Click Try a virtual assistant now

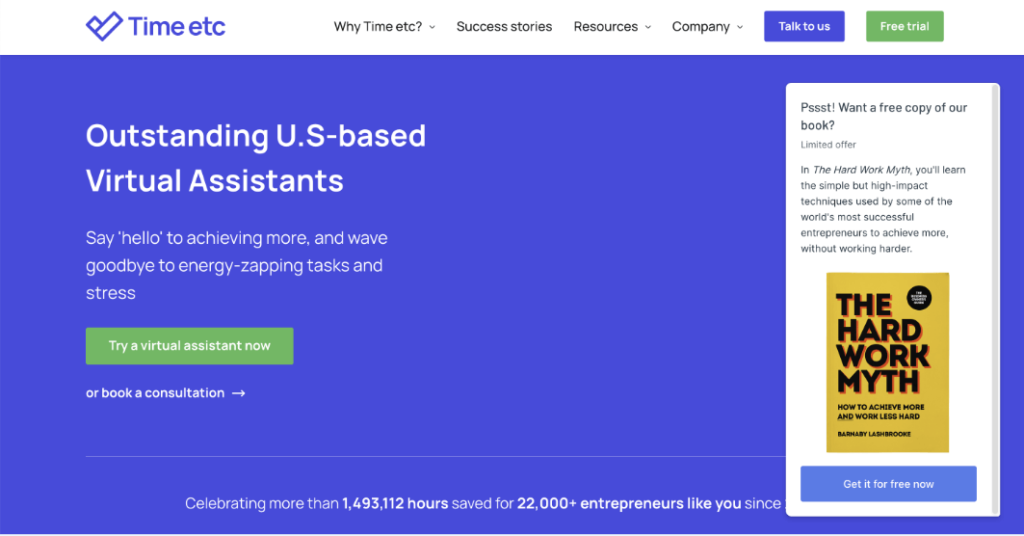[189, 346]
